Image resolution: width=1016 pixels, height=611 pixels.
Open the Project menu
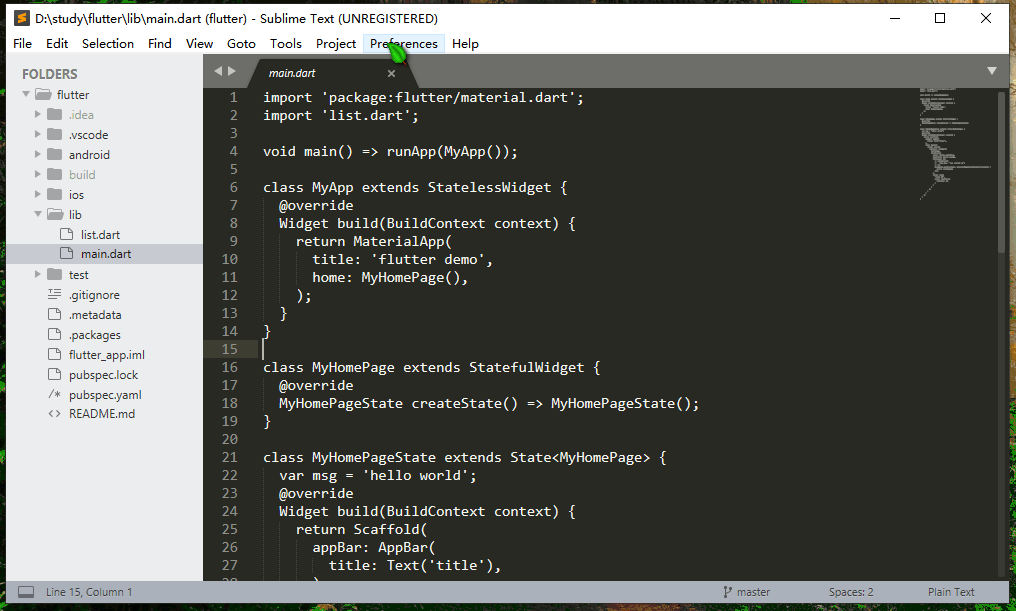click(x=336, y=43)
